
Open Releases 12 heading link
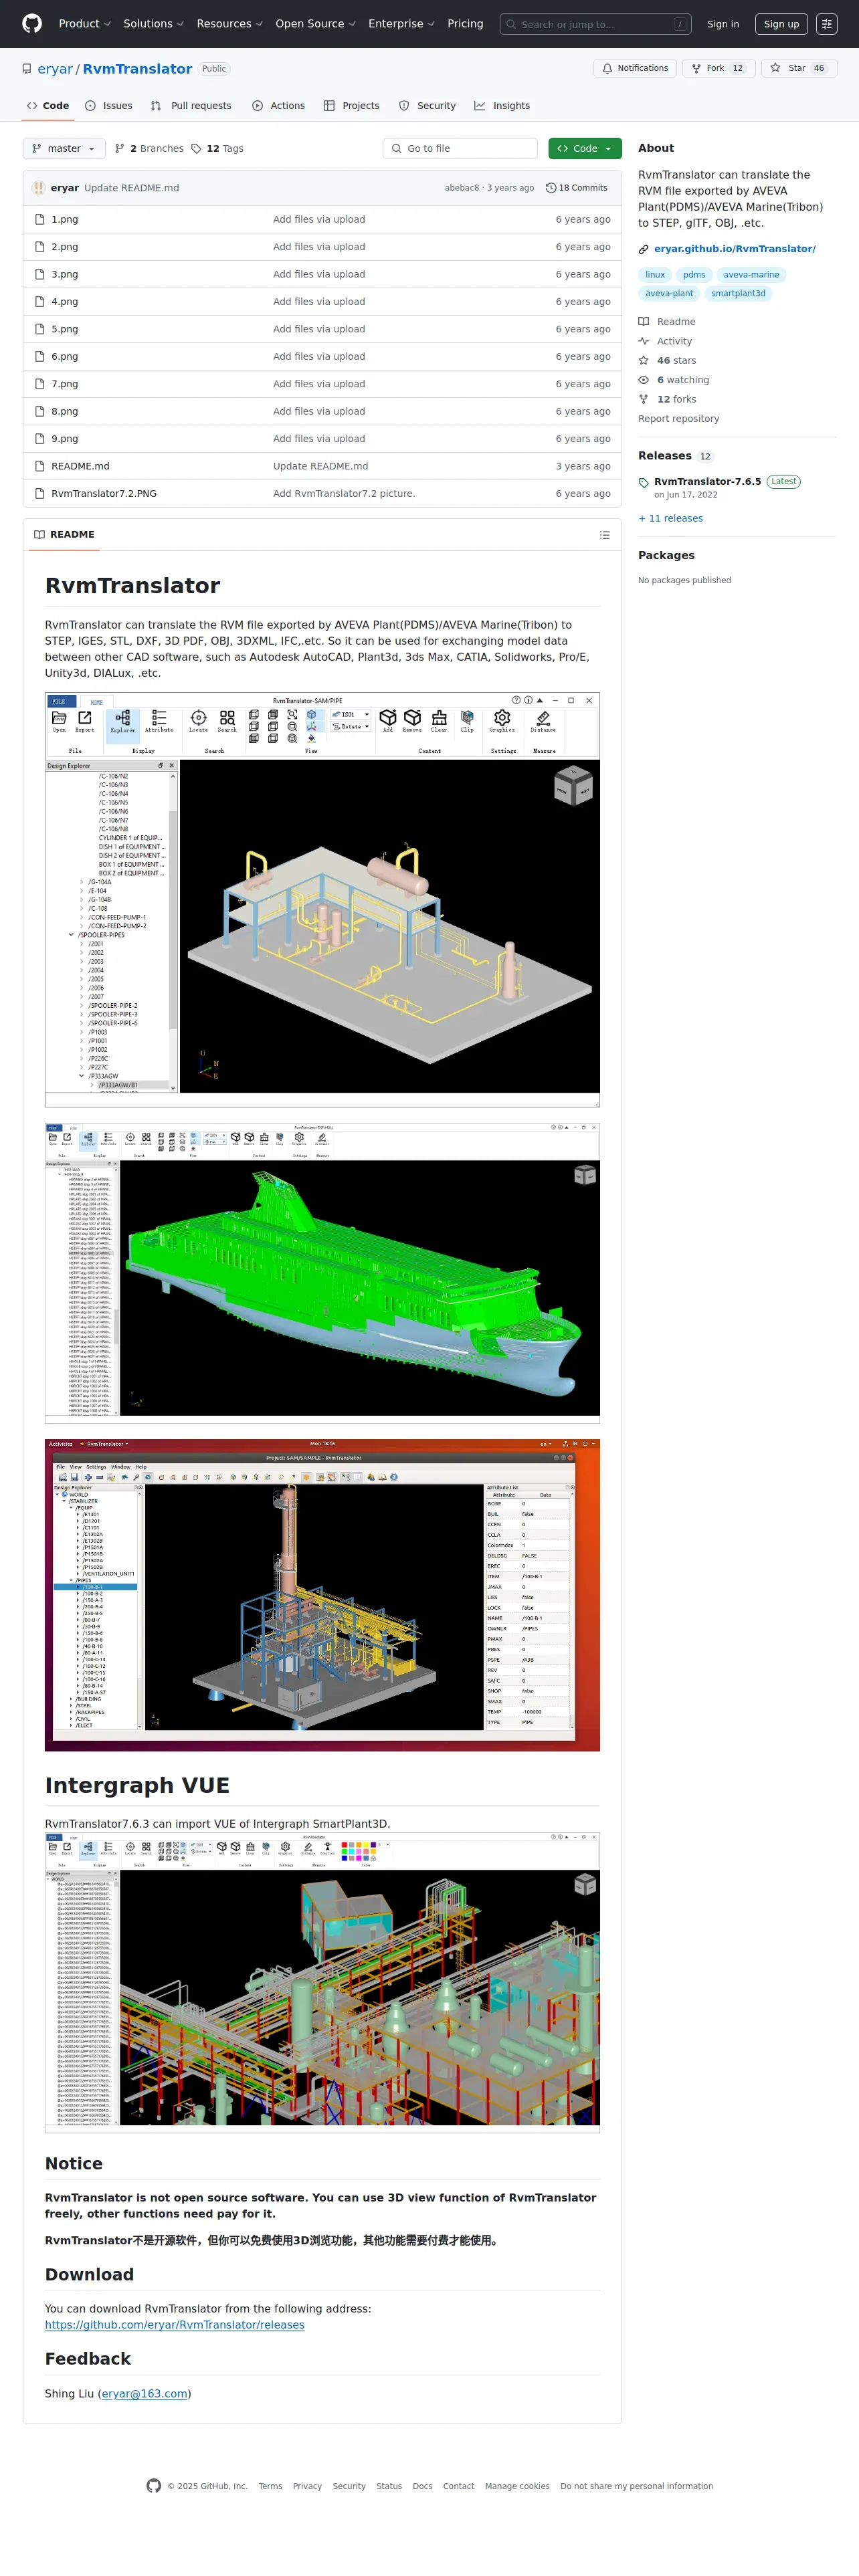[675, 456]
